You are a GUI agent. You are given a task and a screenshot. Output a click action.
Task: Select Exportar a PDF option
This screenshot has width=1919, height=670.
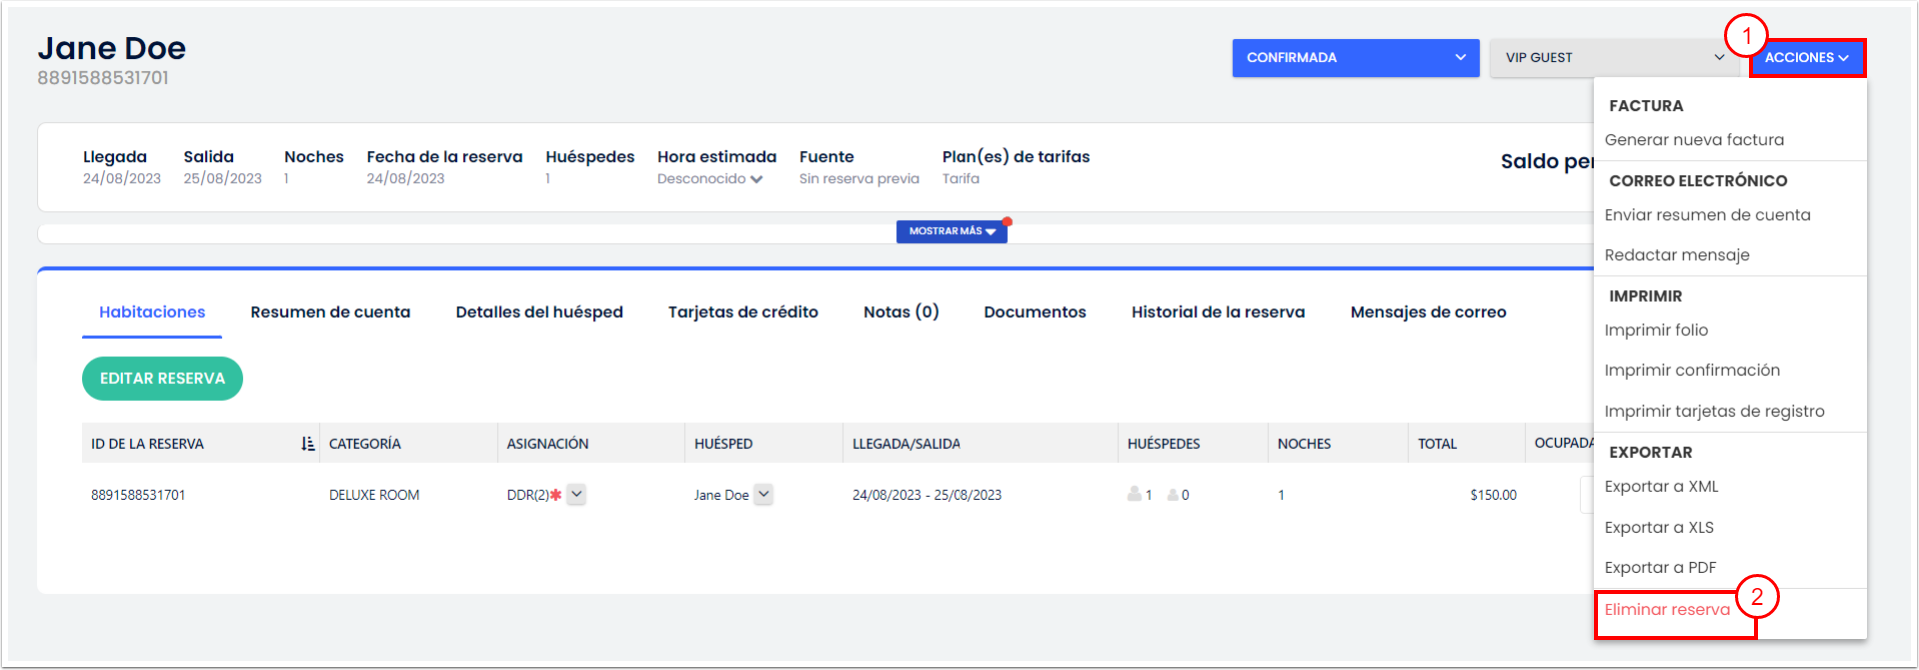(x=1660, y=568)
